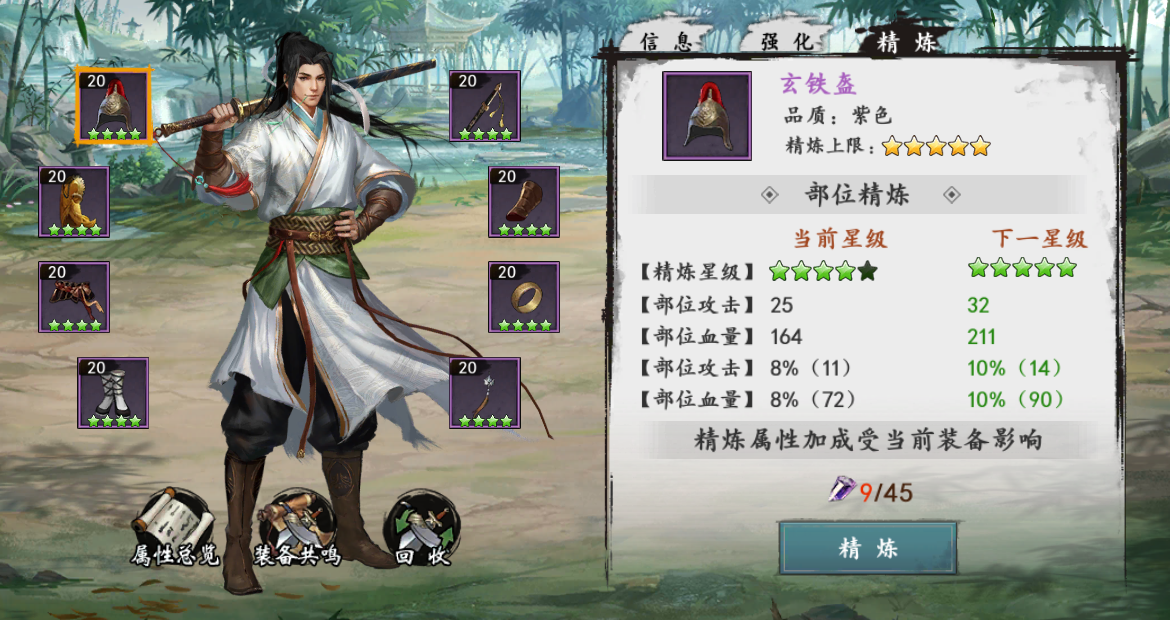The image size is (1170, 620).
Task: Open 装备共鸣 equipment resonance
Action: [298, 528]
